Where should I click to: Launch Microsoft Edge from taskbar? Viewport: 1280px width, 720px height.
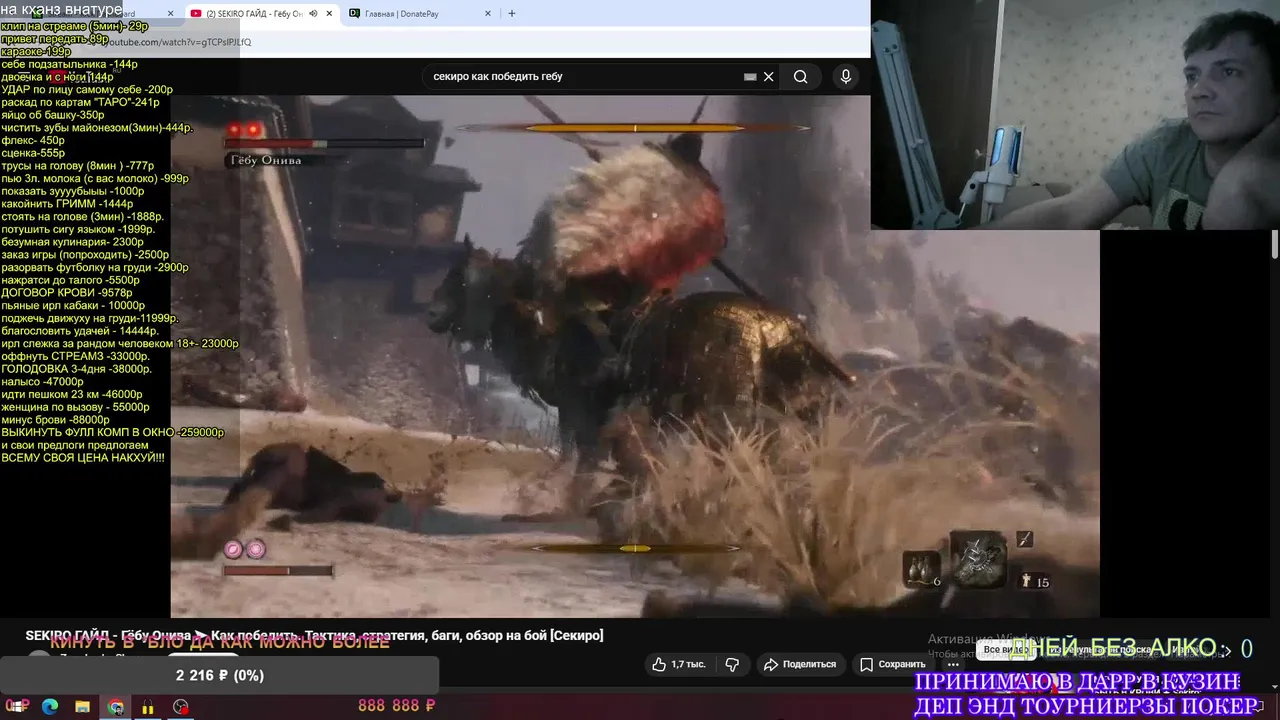pos(50,707)
